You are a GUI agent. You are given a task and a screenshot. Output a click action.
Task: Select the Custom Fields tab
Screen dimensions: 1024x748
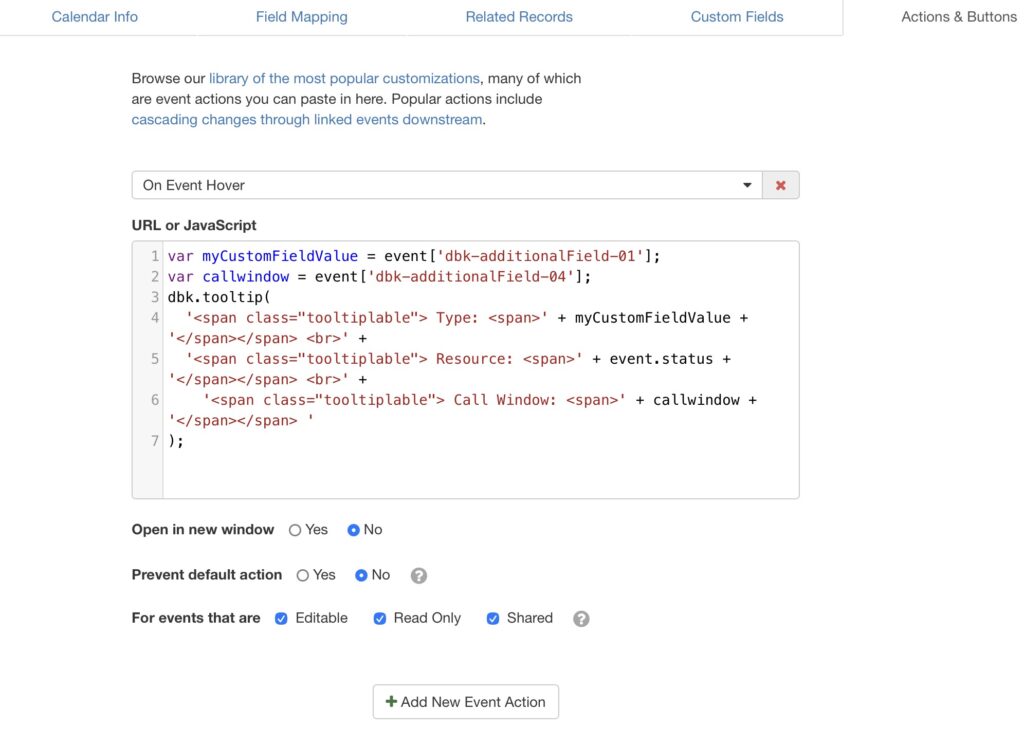(x=737, y=17)
